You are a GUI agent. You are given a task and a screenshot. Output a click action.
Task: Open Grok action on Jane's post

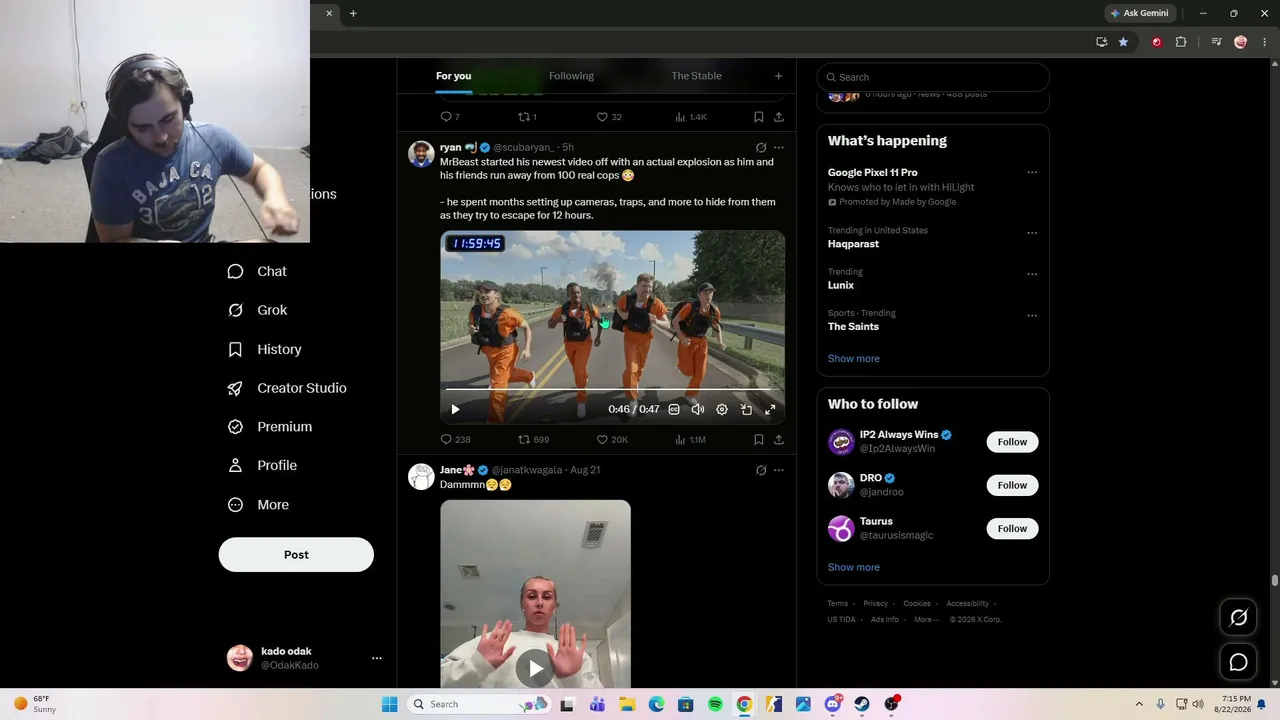(761, 470)
